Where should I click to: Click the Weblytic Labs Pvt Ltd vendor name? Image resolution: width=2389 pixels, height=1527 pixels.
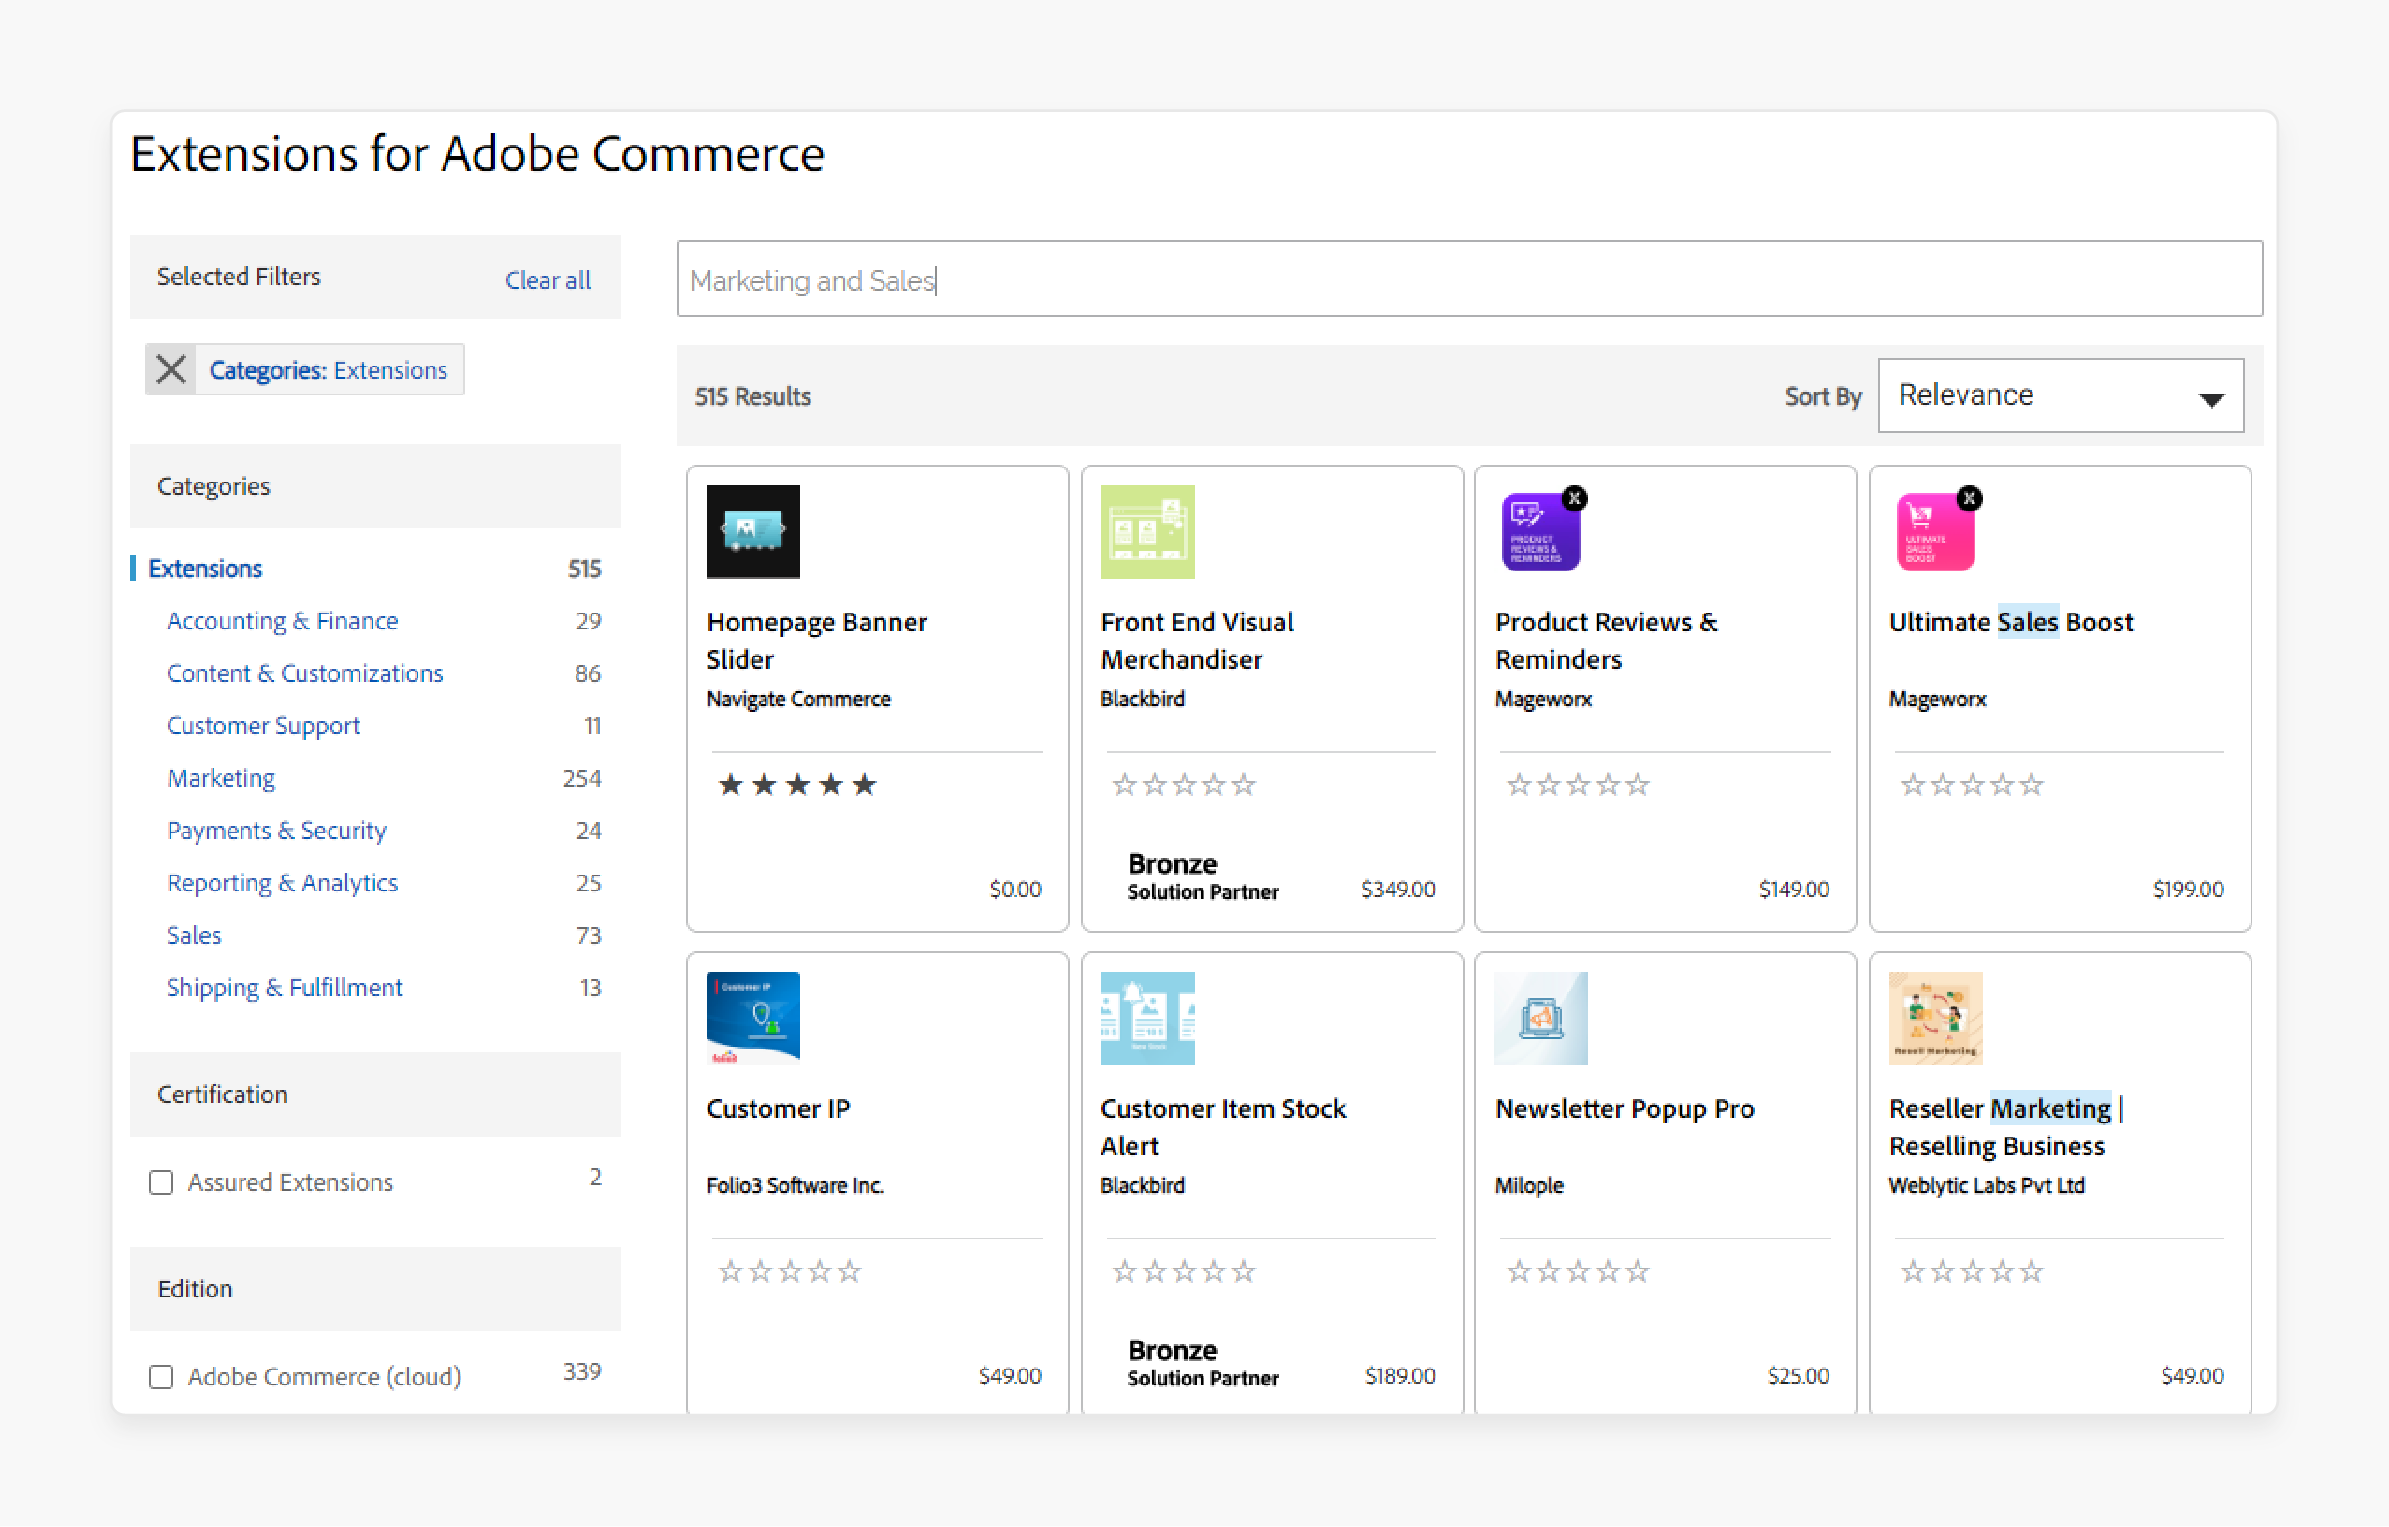[1986, 1186]
